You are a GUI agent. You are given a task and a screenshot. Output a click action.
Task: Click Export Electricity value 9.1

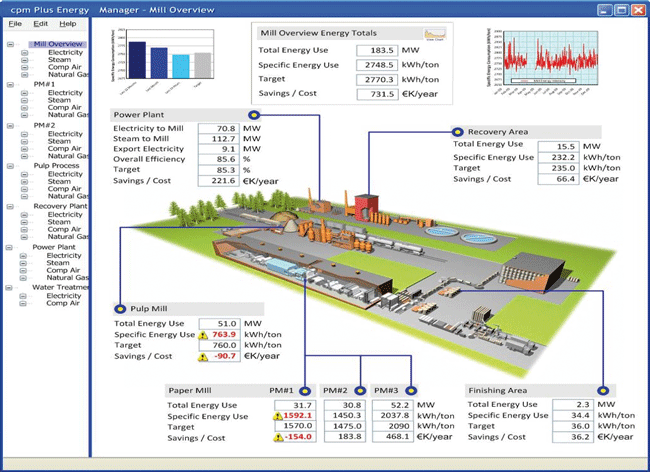pyautogui.click(x=218, y=149)
